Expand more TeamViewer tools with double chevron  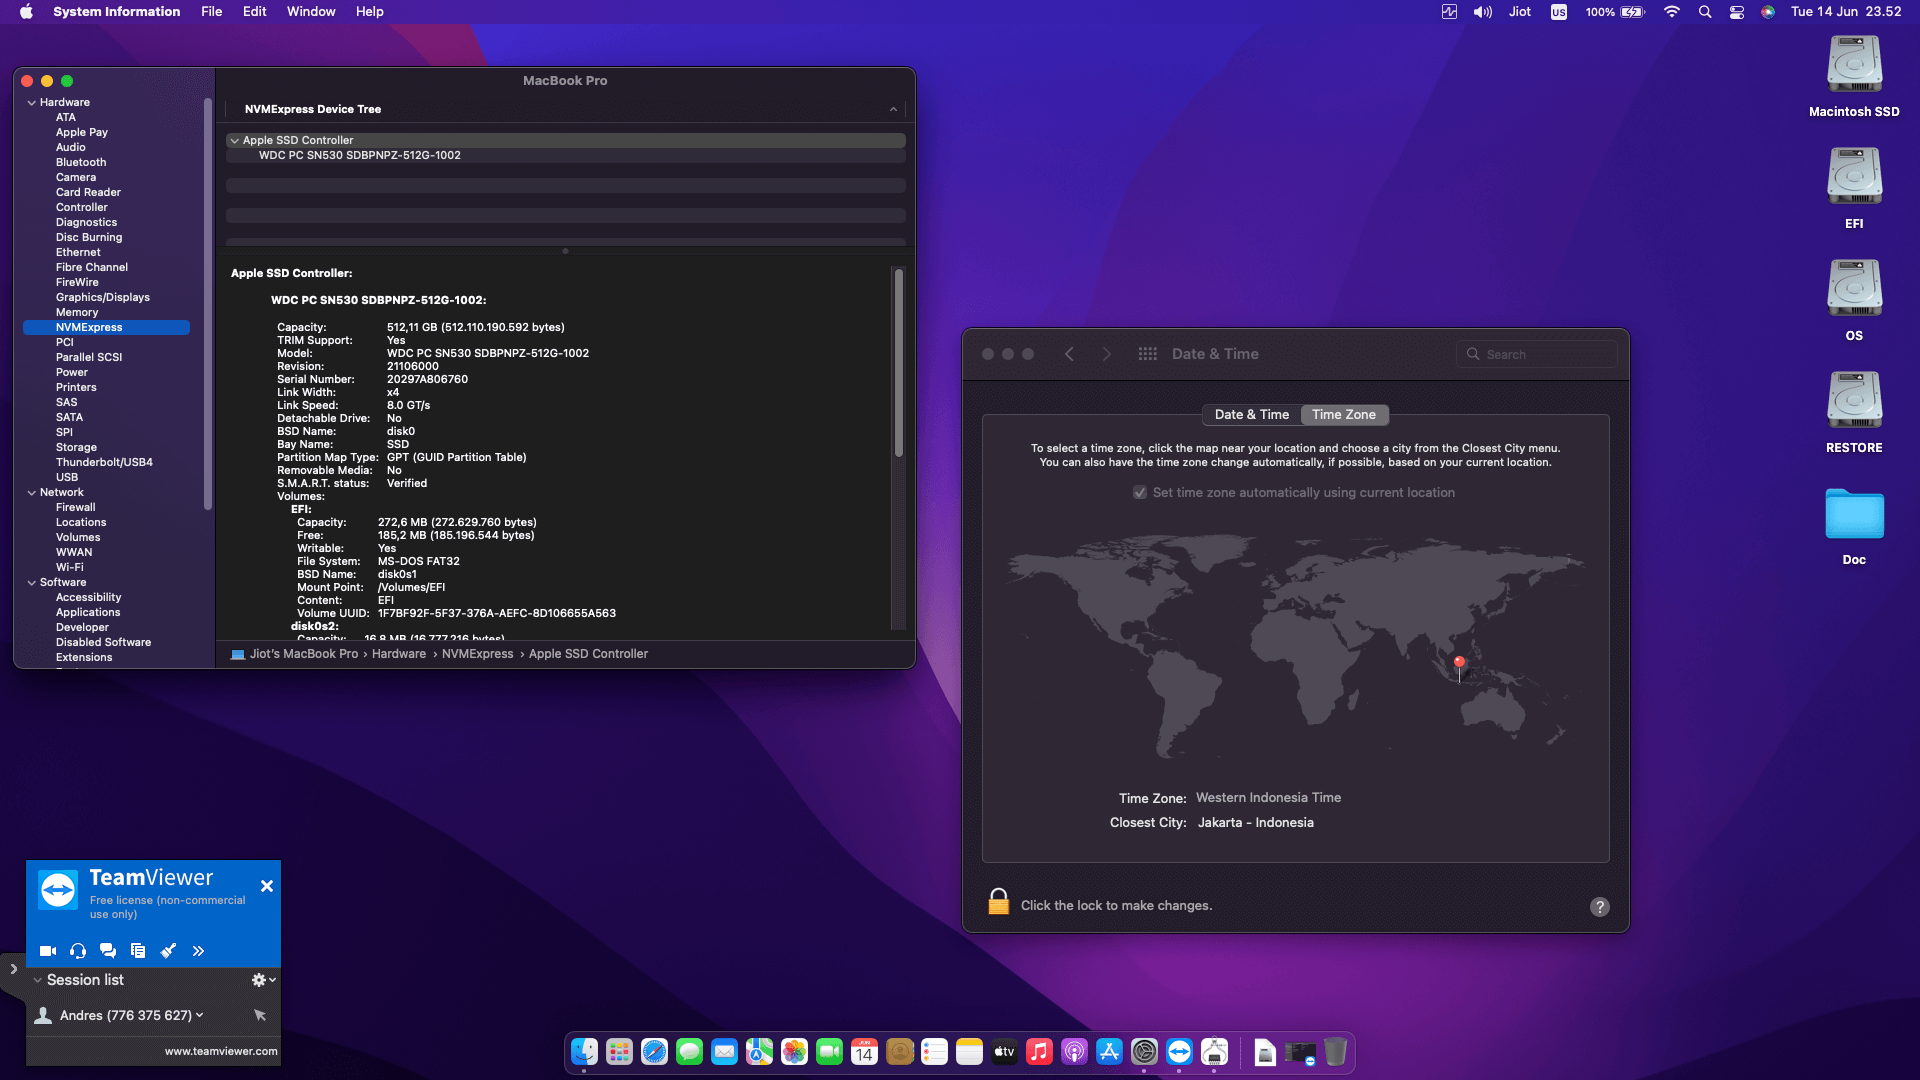pyautogui.click(x=198, y=951)
